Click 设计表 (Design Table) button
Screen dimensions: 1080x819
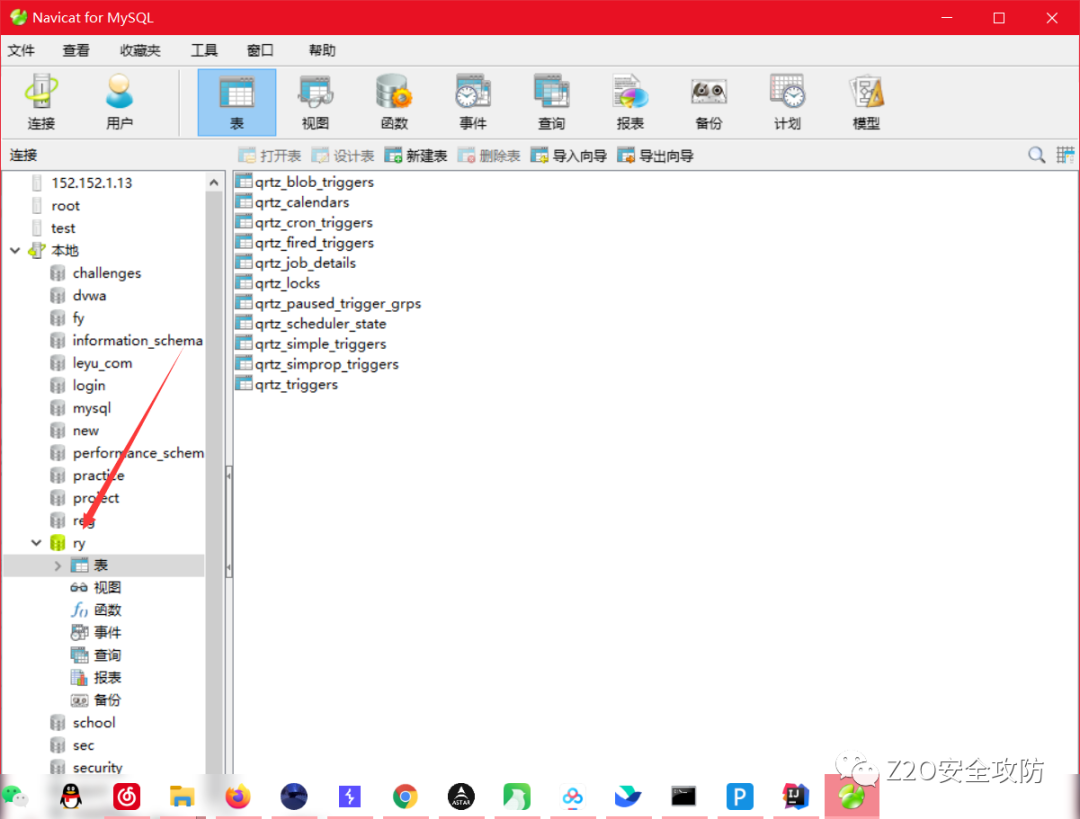(x=343, y=156)
